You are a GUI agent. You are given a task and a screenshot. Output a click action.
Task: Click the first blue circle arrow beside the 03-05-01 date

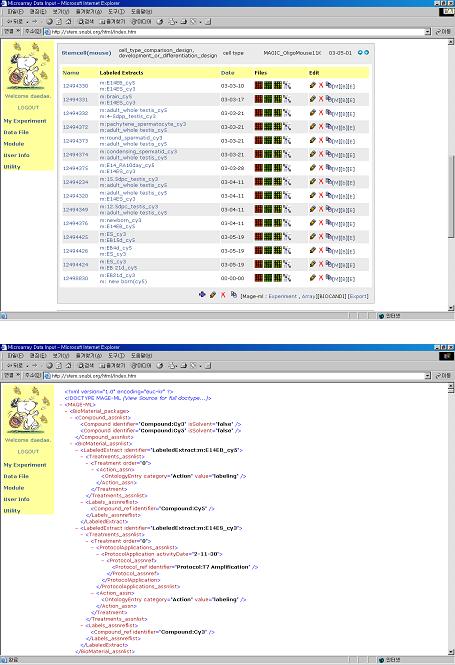coord(360,53)
